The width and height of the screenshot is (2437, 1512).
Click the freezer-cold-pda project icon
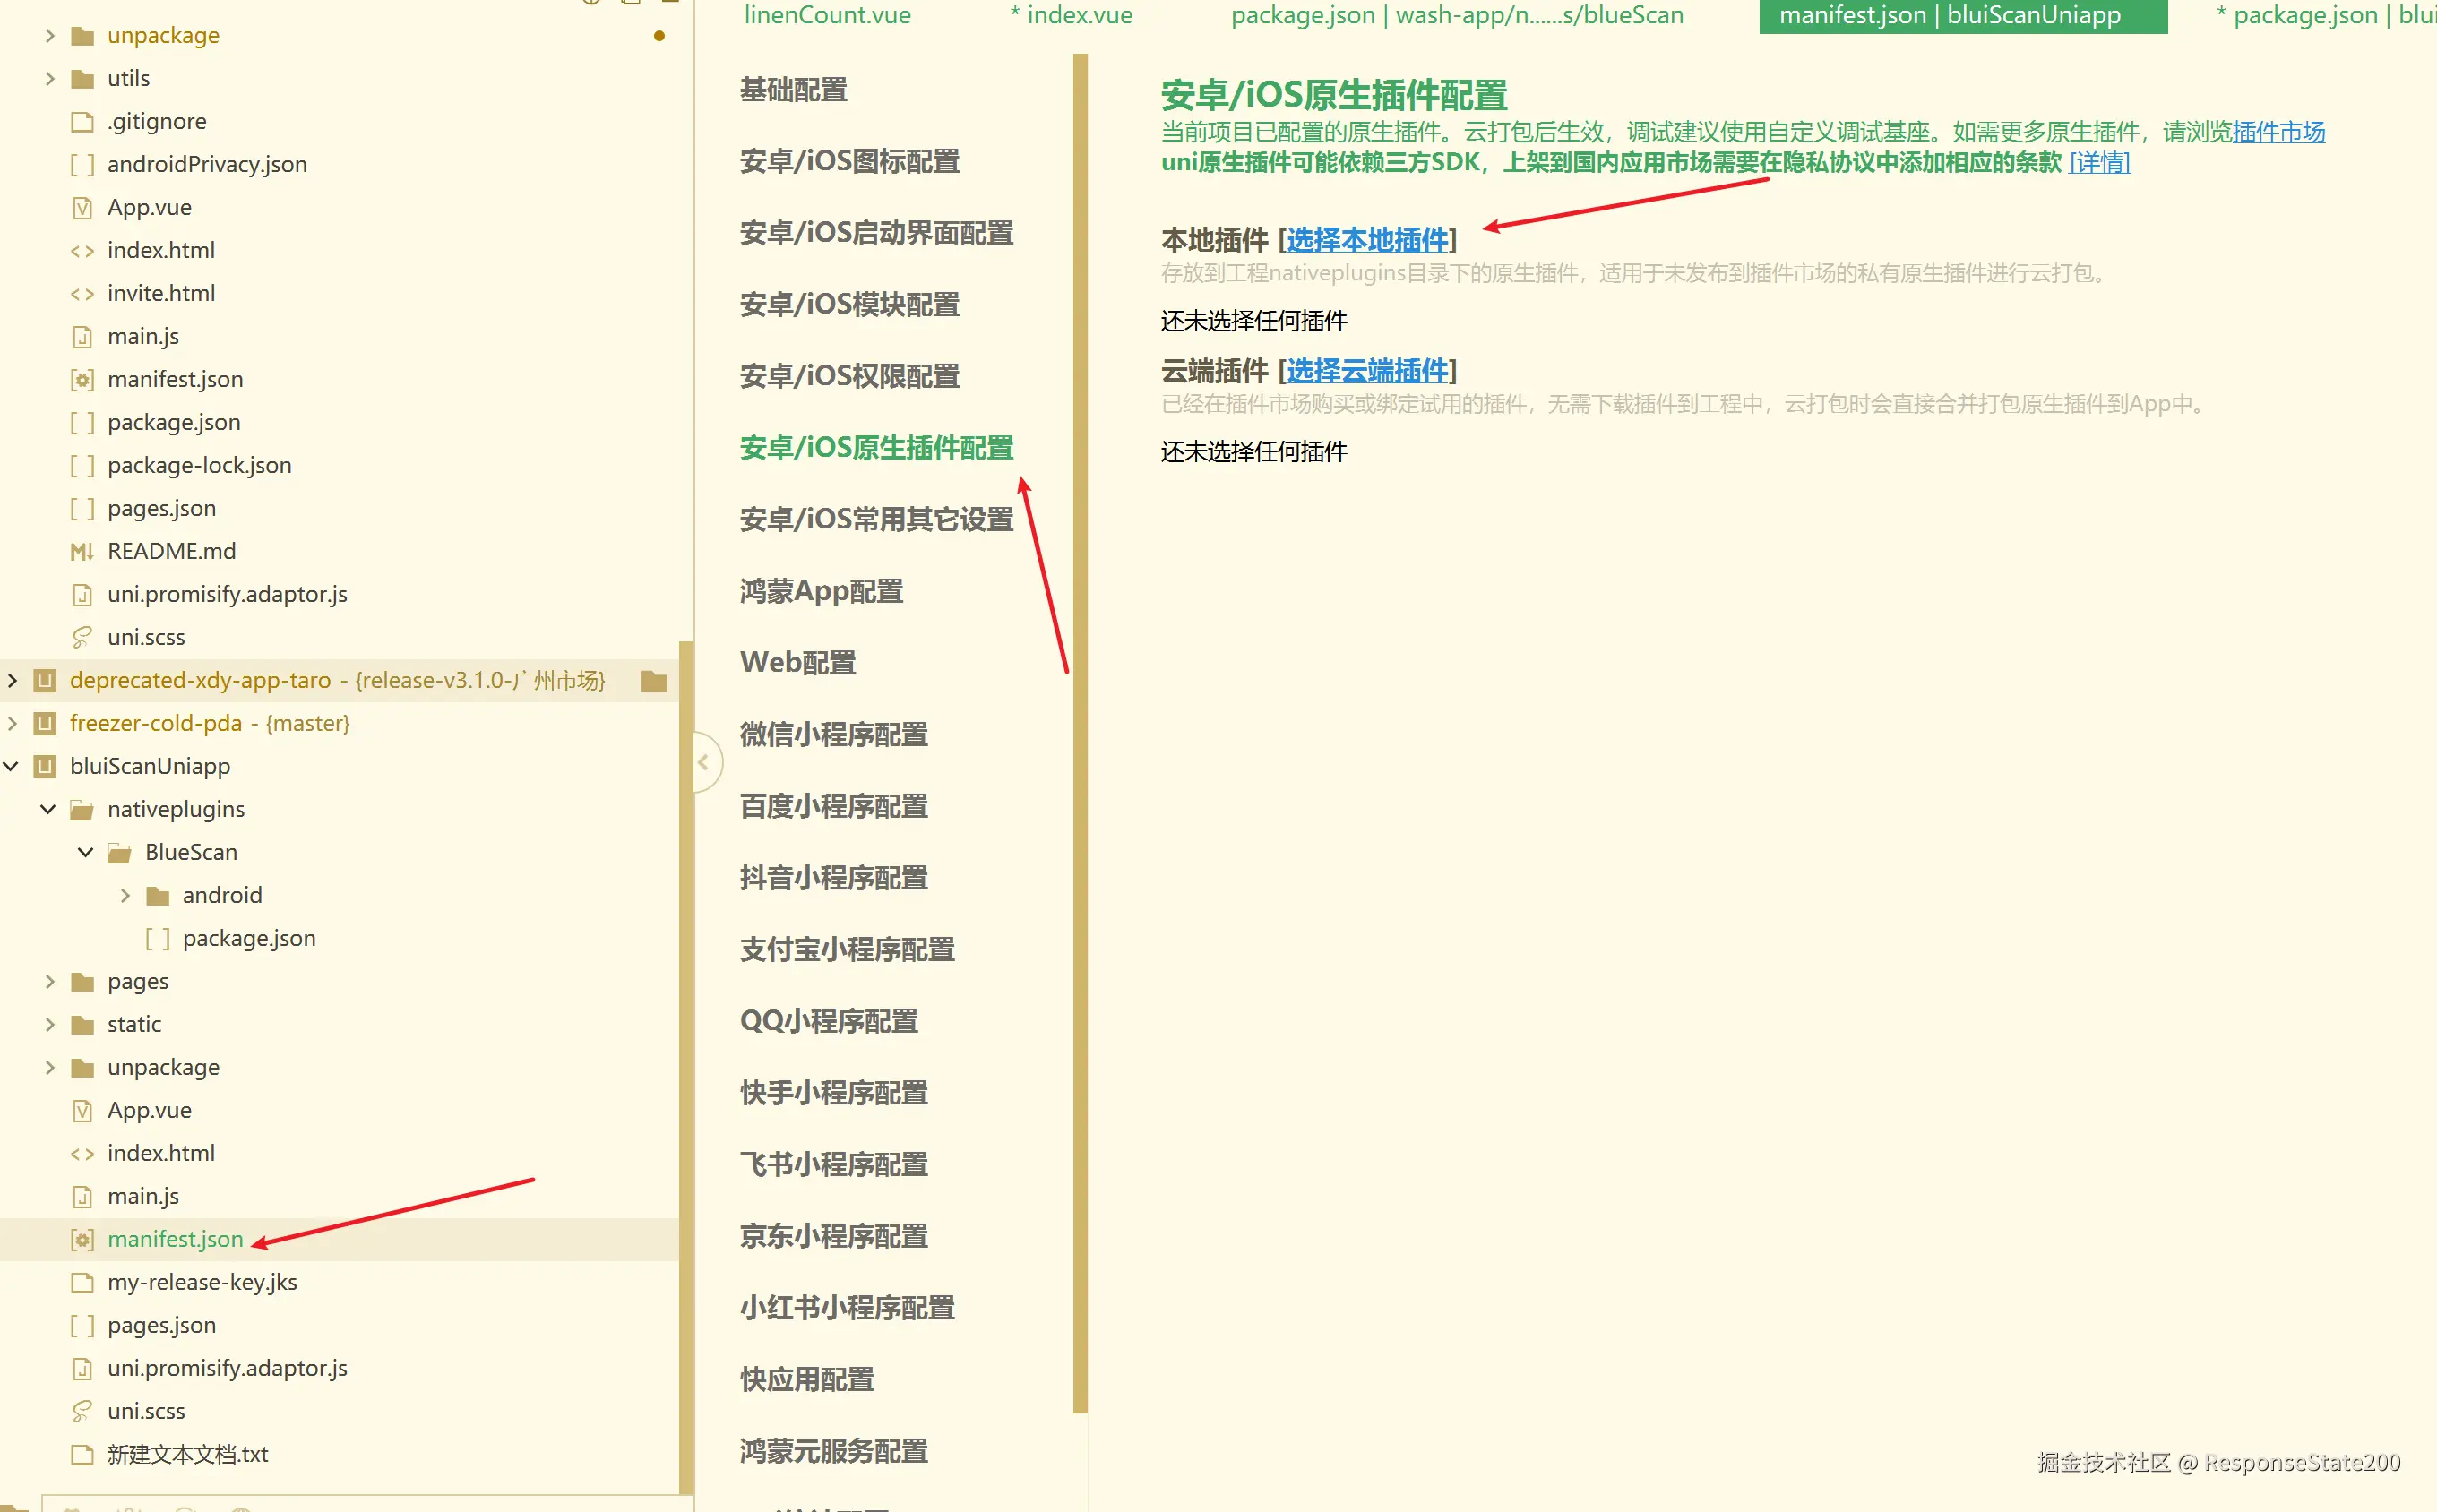(x=45, y=724)
